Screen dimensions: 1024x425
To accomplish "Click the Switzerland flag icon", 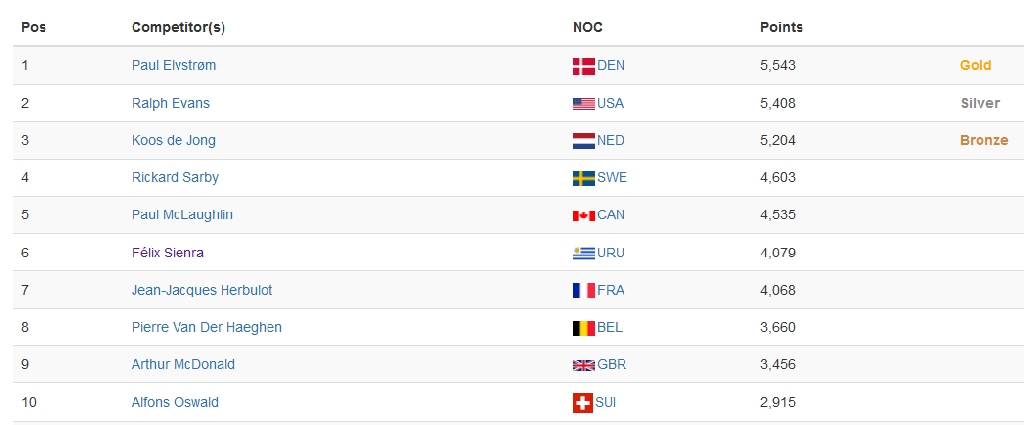I will [583, 403].
